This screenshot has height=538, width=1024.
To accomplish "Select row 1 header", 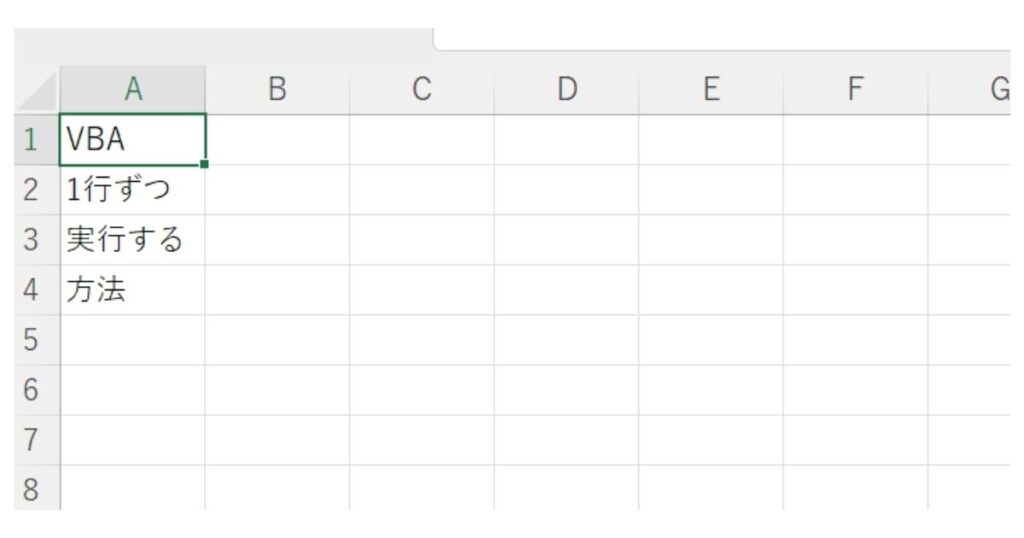I will click(31, 140).
